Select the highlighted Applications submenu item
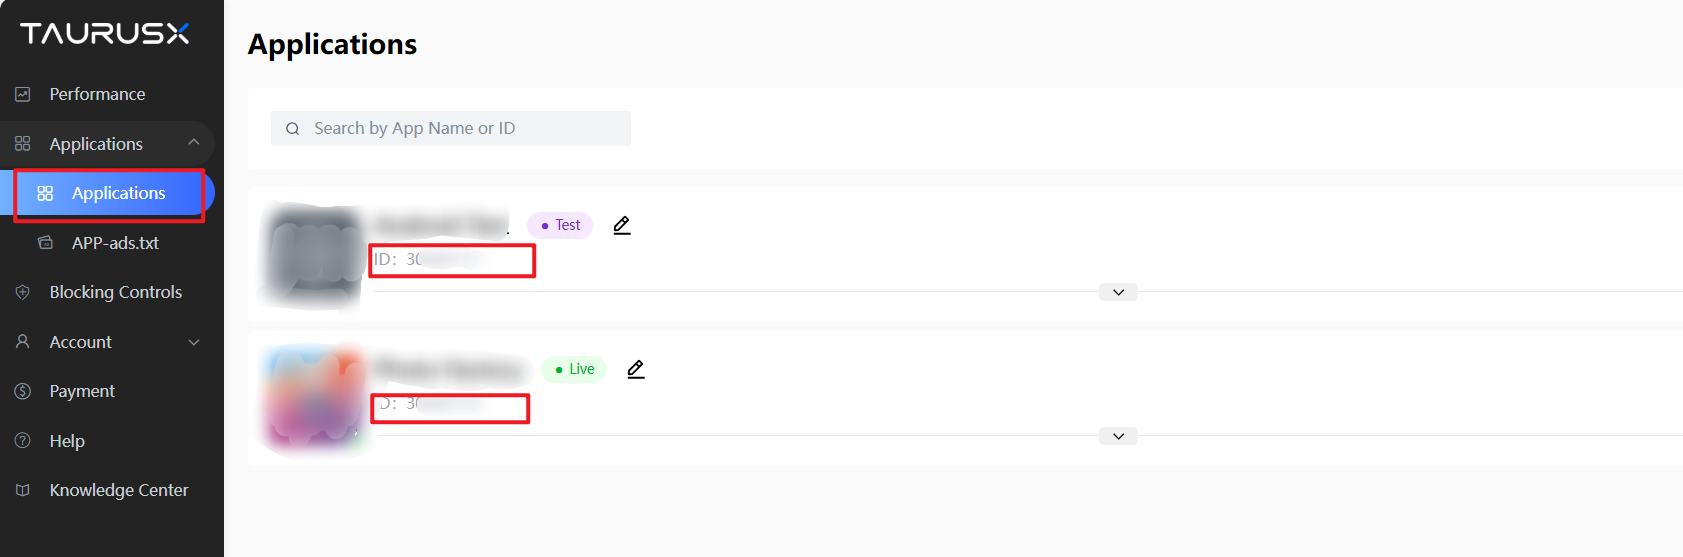1683x557 pixels. [x=118, y=193]
